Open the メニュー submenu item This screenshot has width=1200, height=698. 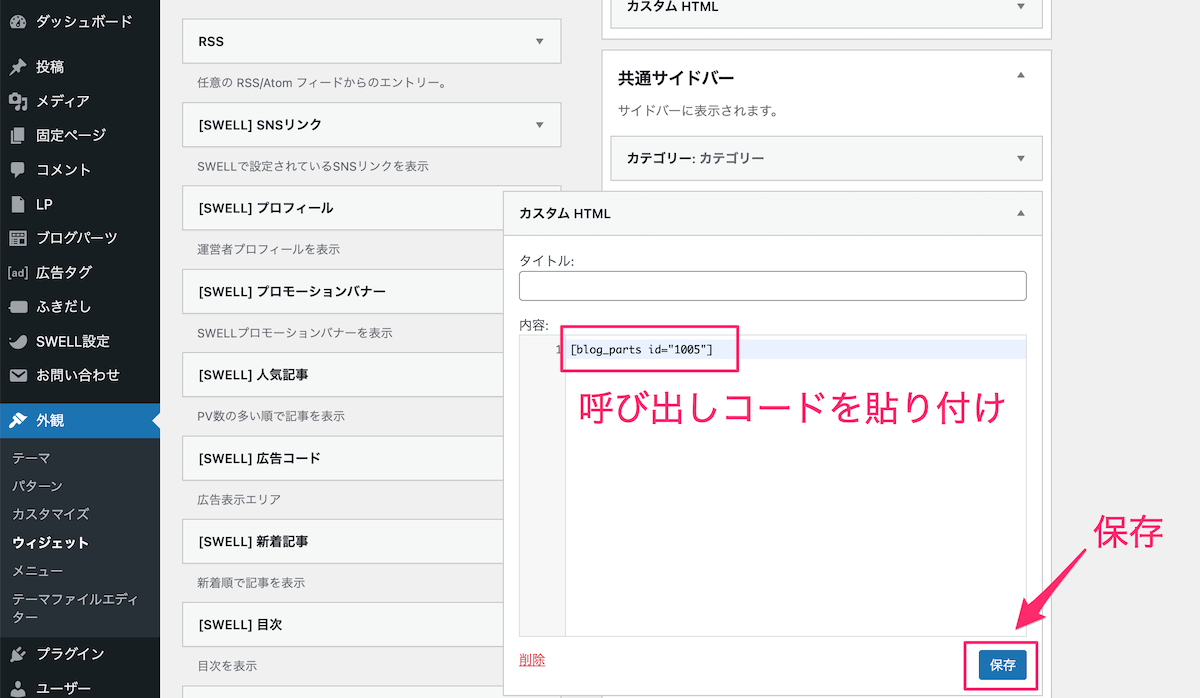coord(37,571)
